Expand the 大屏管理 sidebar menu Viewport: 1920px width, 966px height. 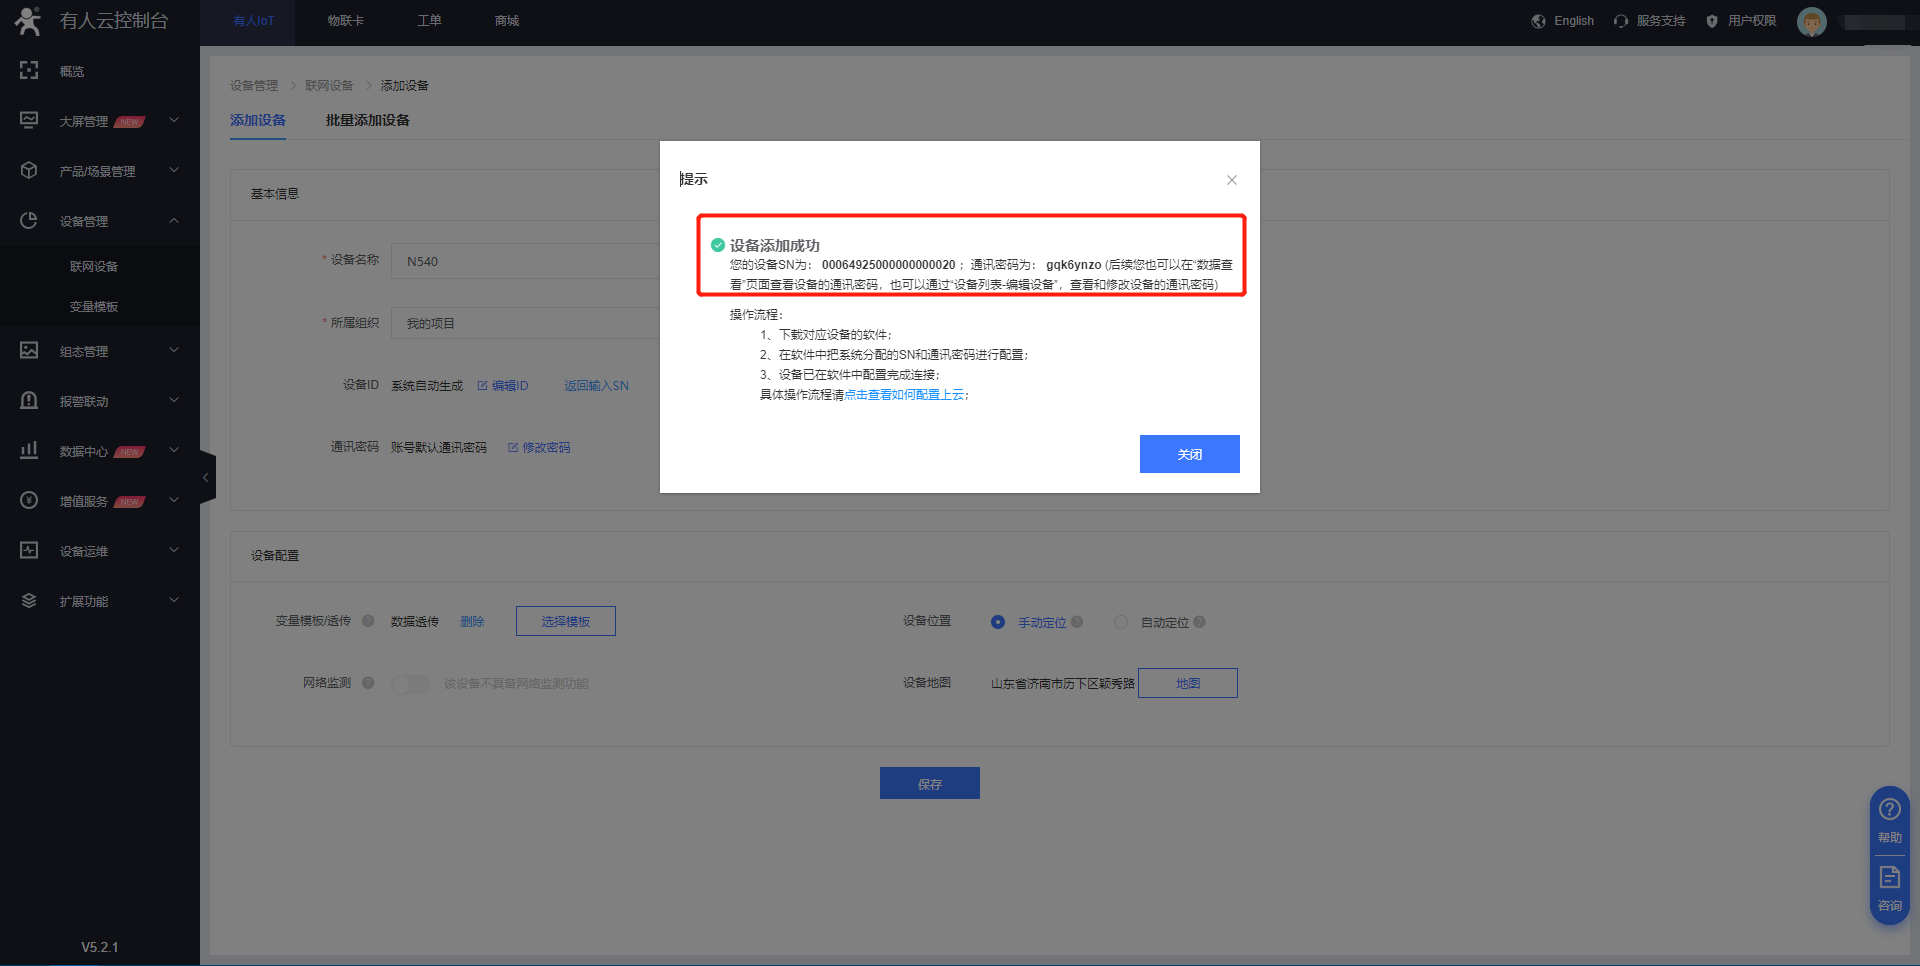pyautogui.click(x=98, y=121)
